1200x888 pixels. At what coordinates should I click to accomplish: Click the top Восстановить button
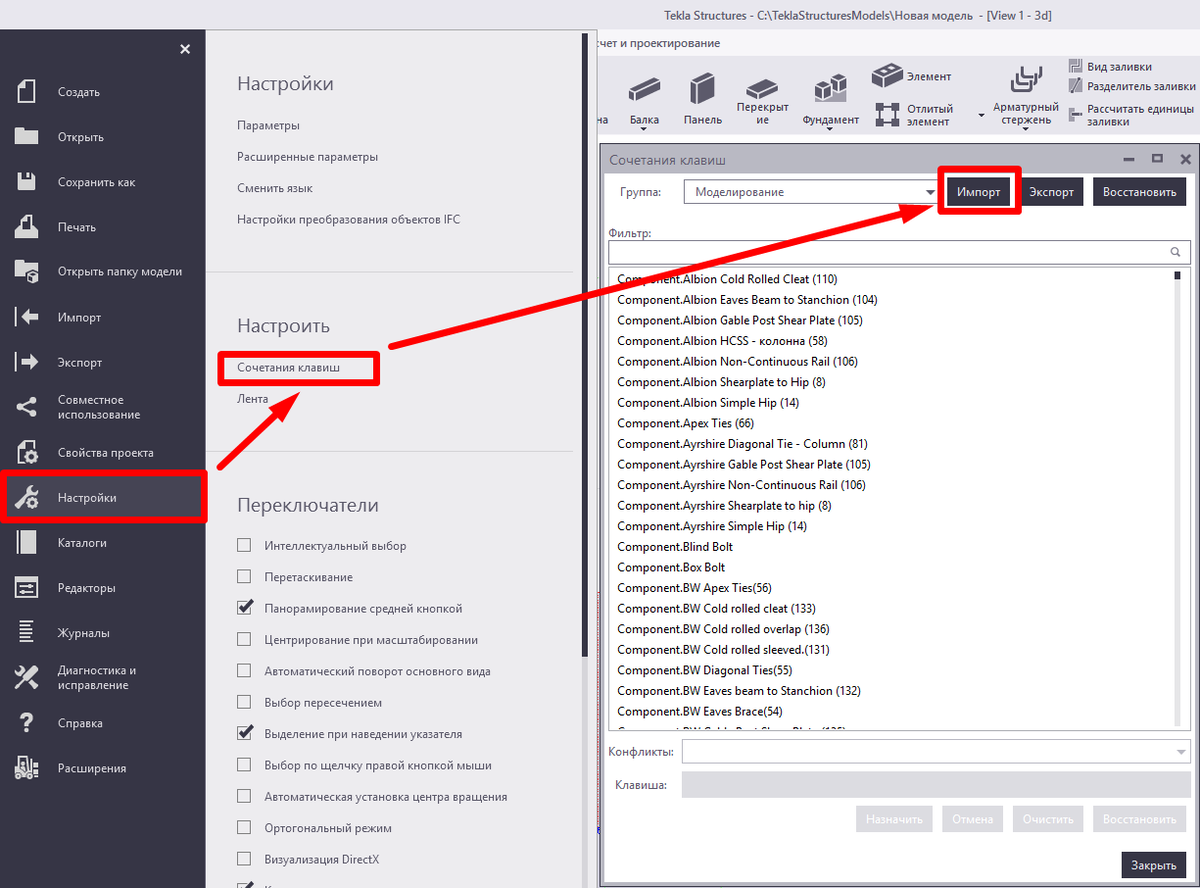[x=1139, y=192]
